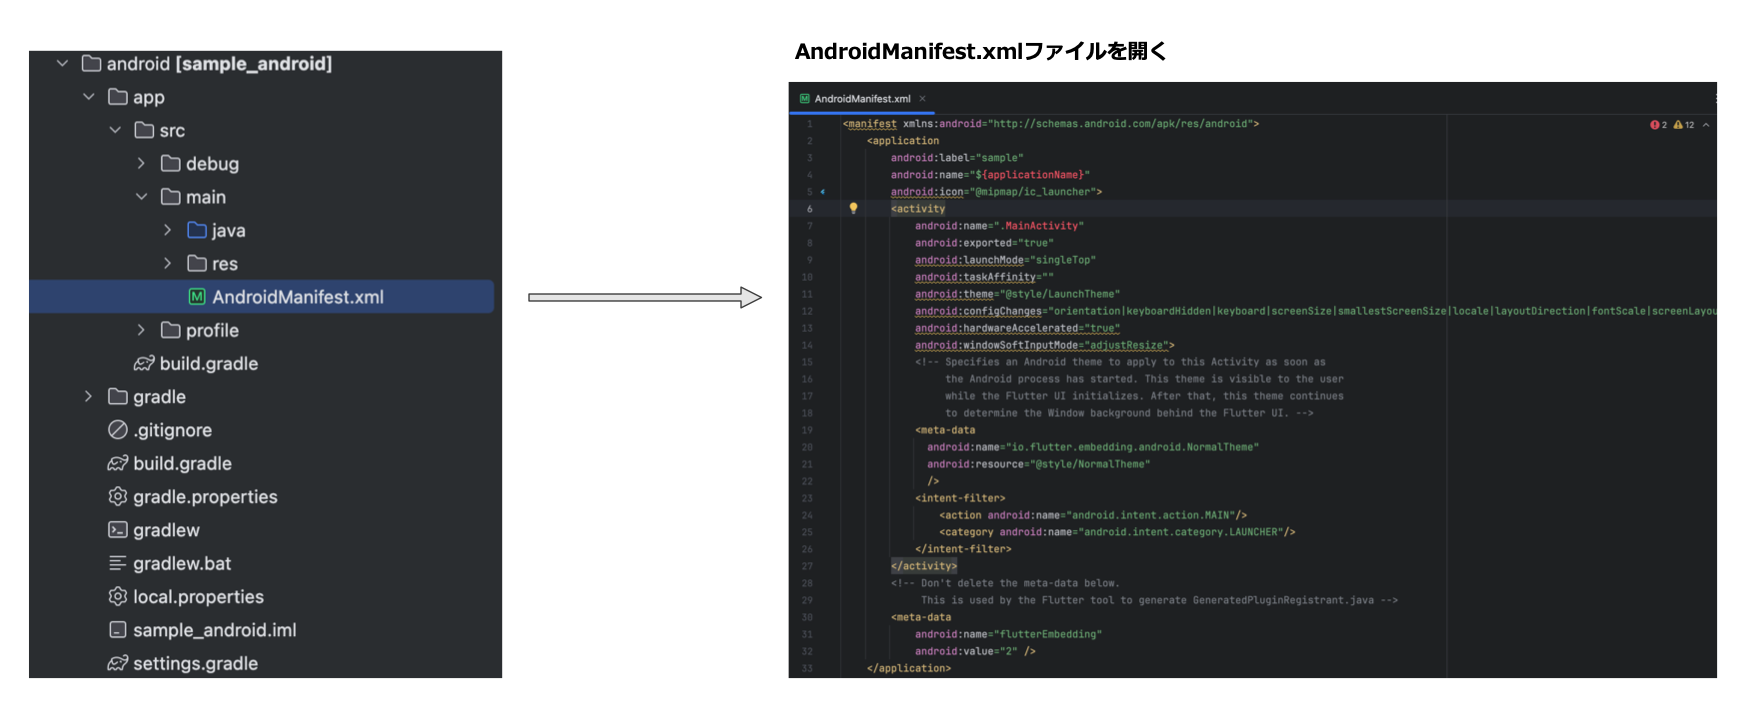
Task: Click the android root folder icon
Action: tap(91, 64)
